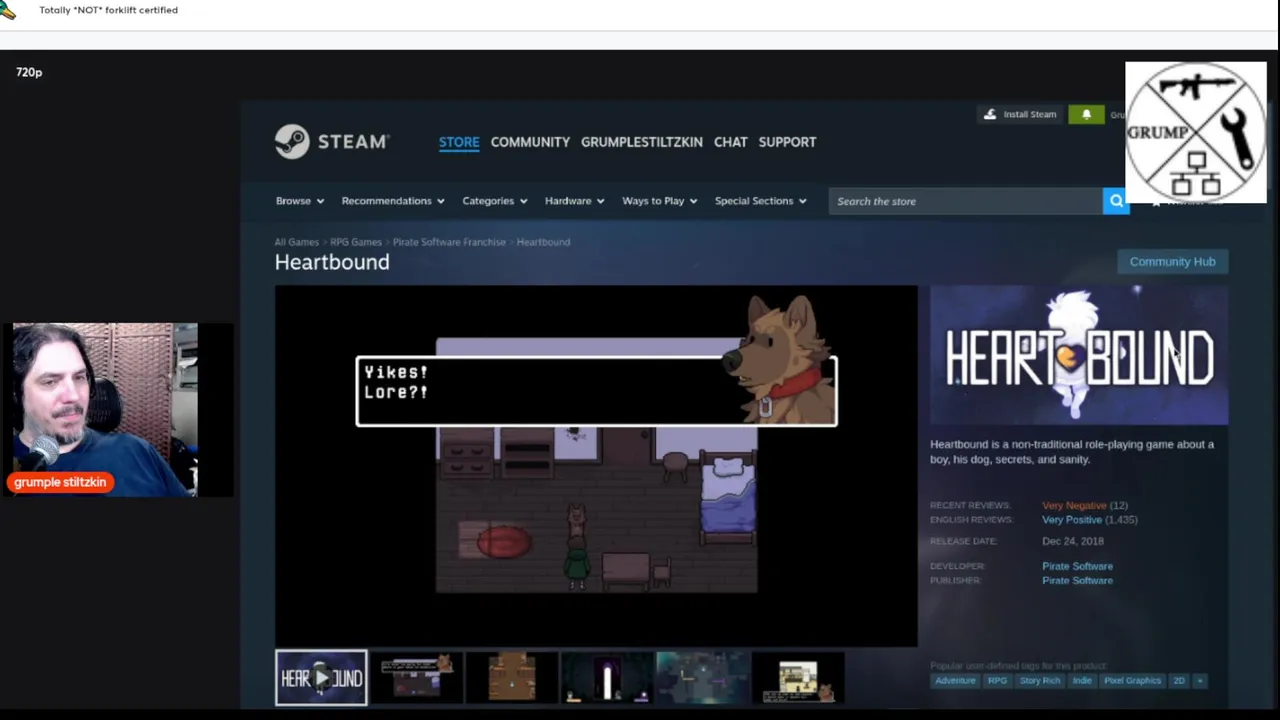This screenshot has height=720, width=1280.
Task: Open the SUPPORT menu tab
Action: 787,142
